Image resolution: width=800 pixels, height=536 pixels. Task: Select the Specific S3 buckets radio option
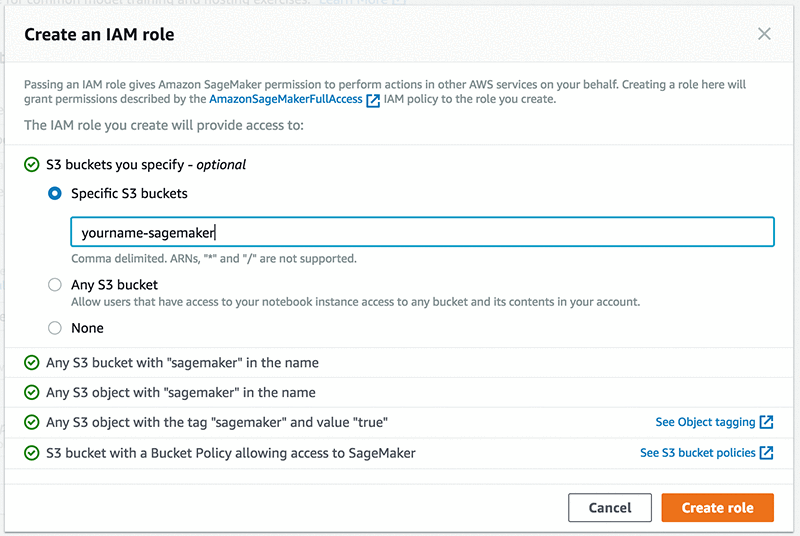[55, 193]
